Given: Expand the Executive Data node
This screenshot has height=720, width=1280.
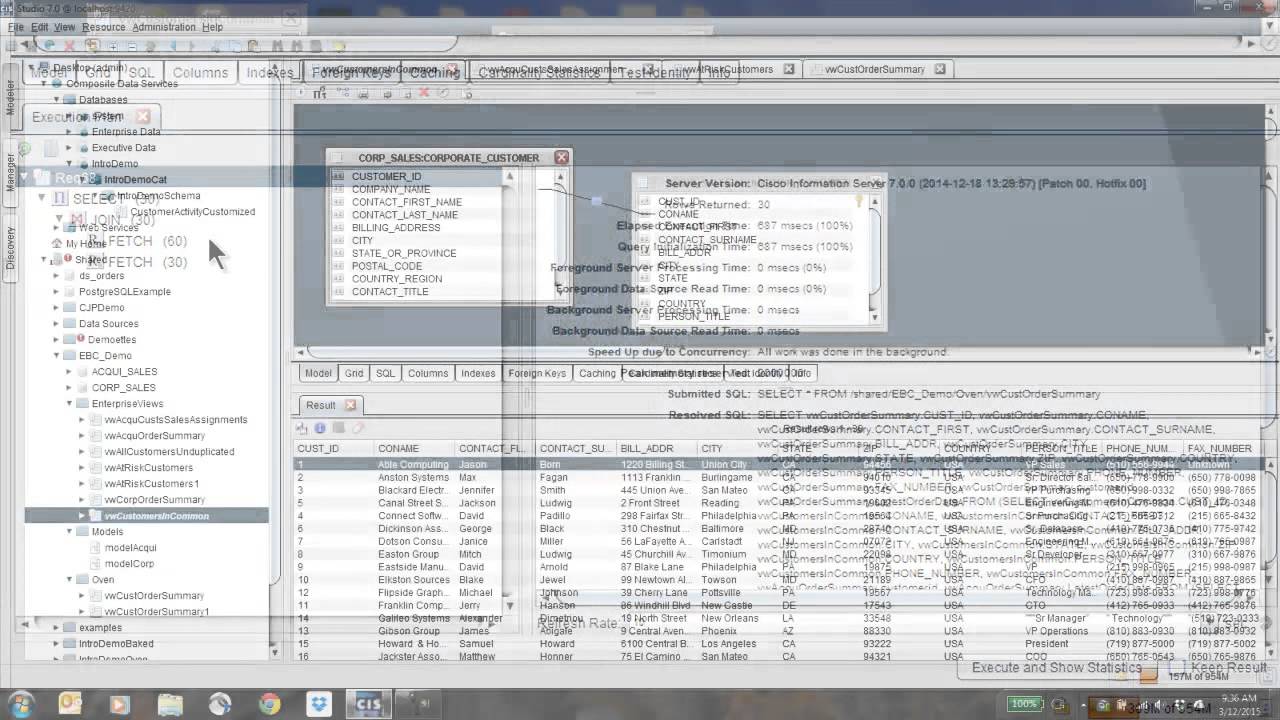Looking at the screenshot, I should click(69, 148).
